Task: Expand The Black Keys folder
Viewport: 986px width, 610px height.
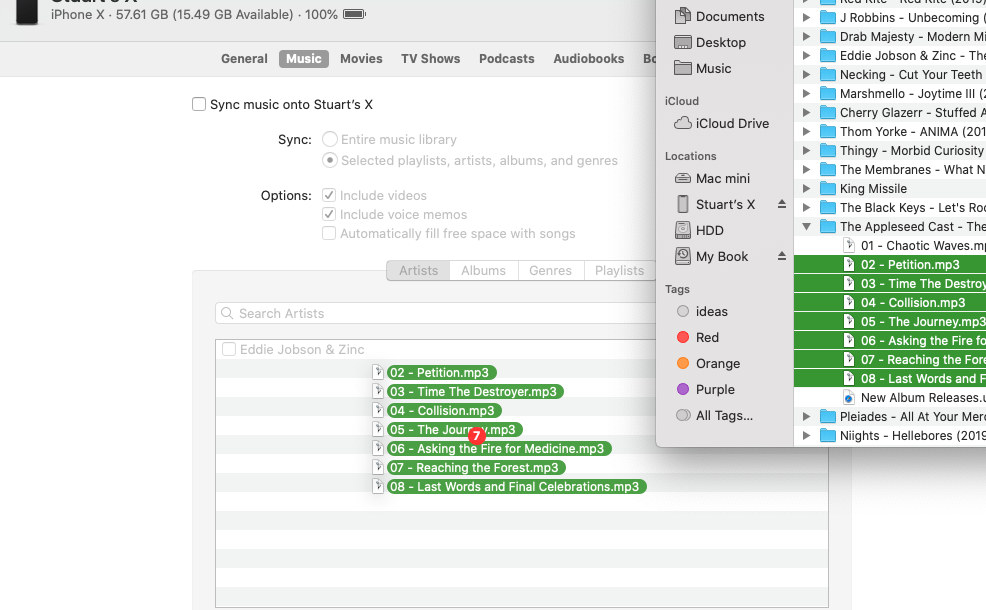Action: [806, 208]
